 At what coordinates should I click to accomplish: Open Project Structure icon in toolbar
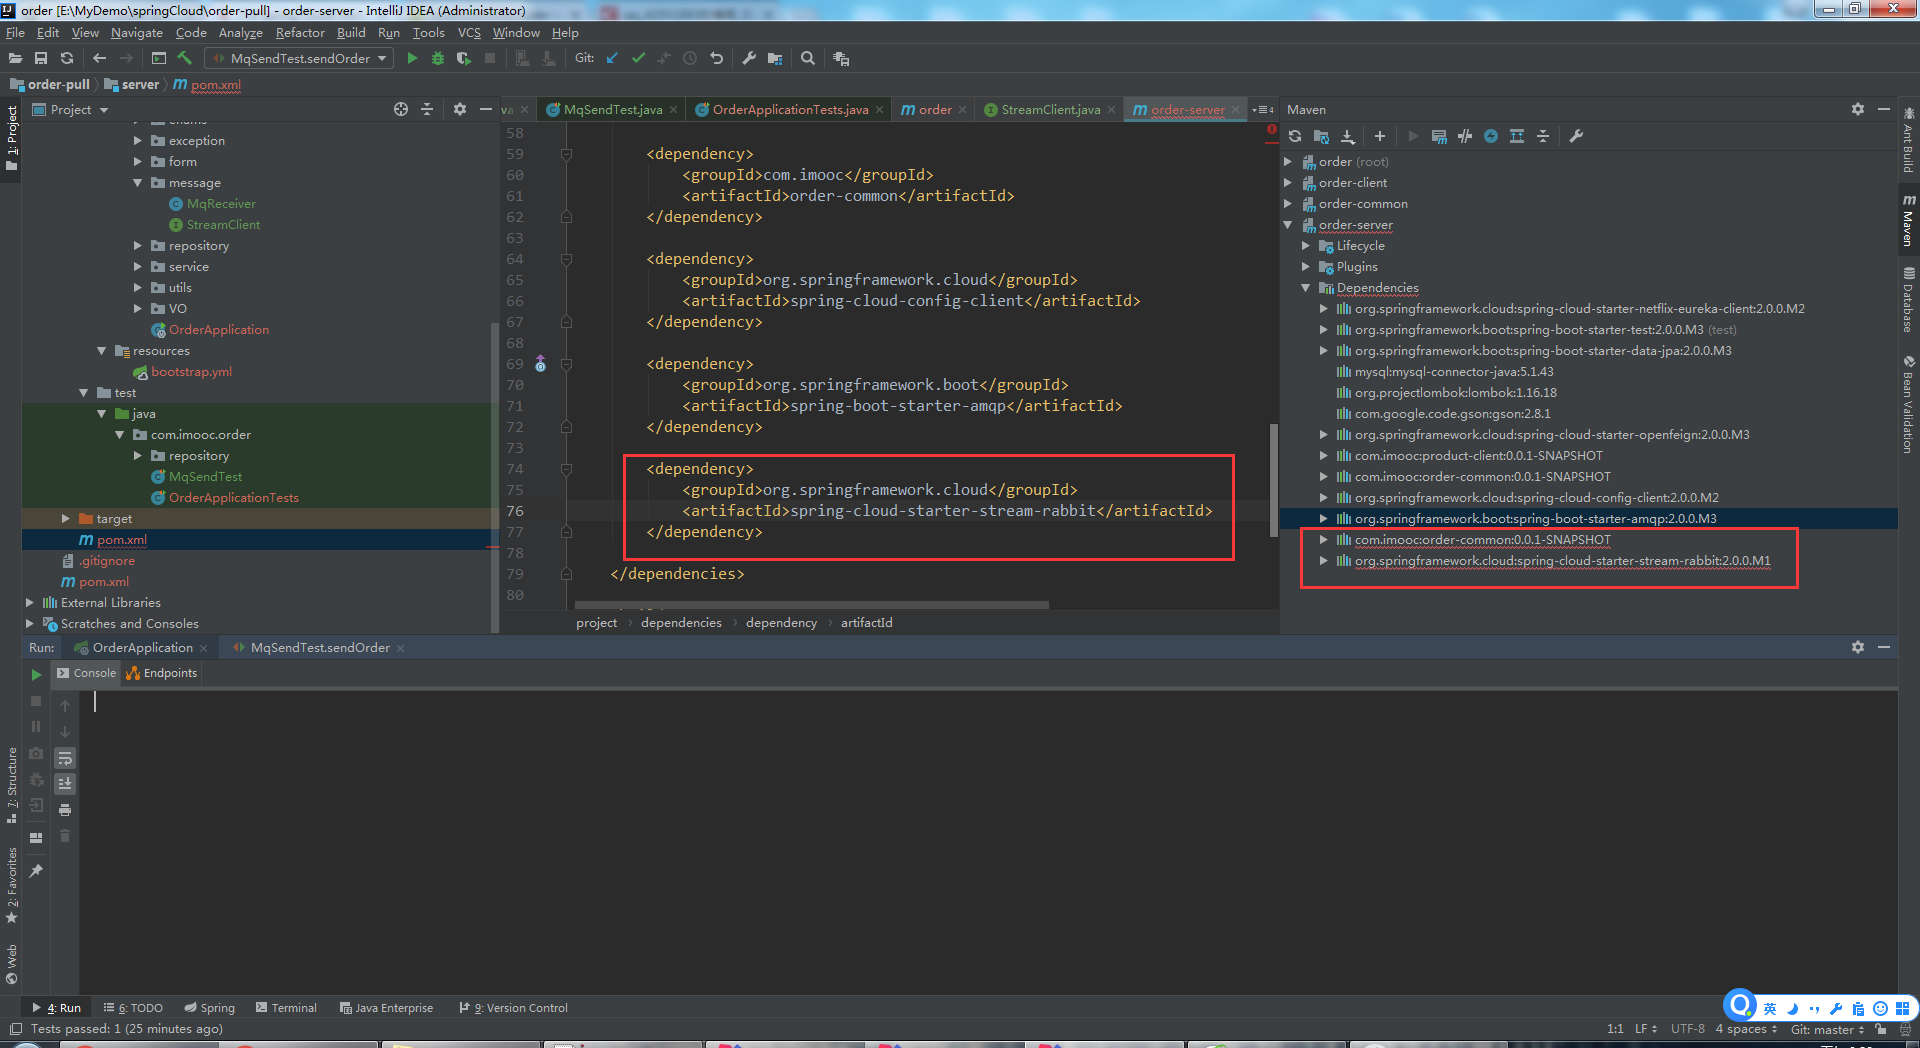coord(775,59)
